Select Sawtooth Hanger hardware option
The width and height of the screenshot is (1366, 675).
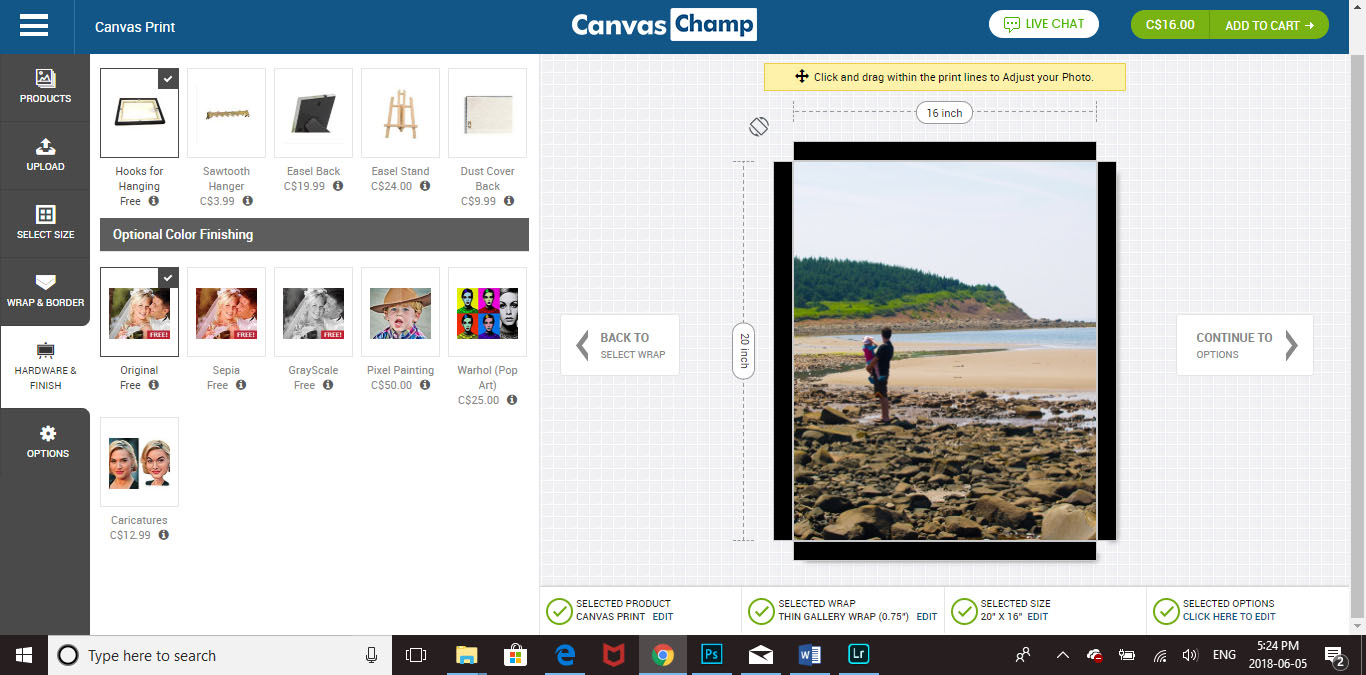pyautogui.click(x=226, y=113)
